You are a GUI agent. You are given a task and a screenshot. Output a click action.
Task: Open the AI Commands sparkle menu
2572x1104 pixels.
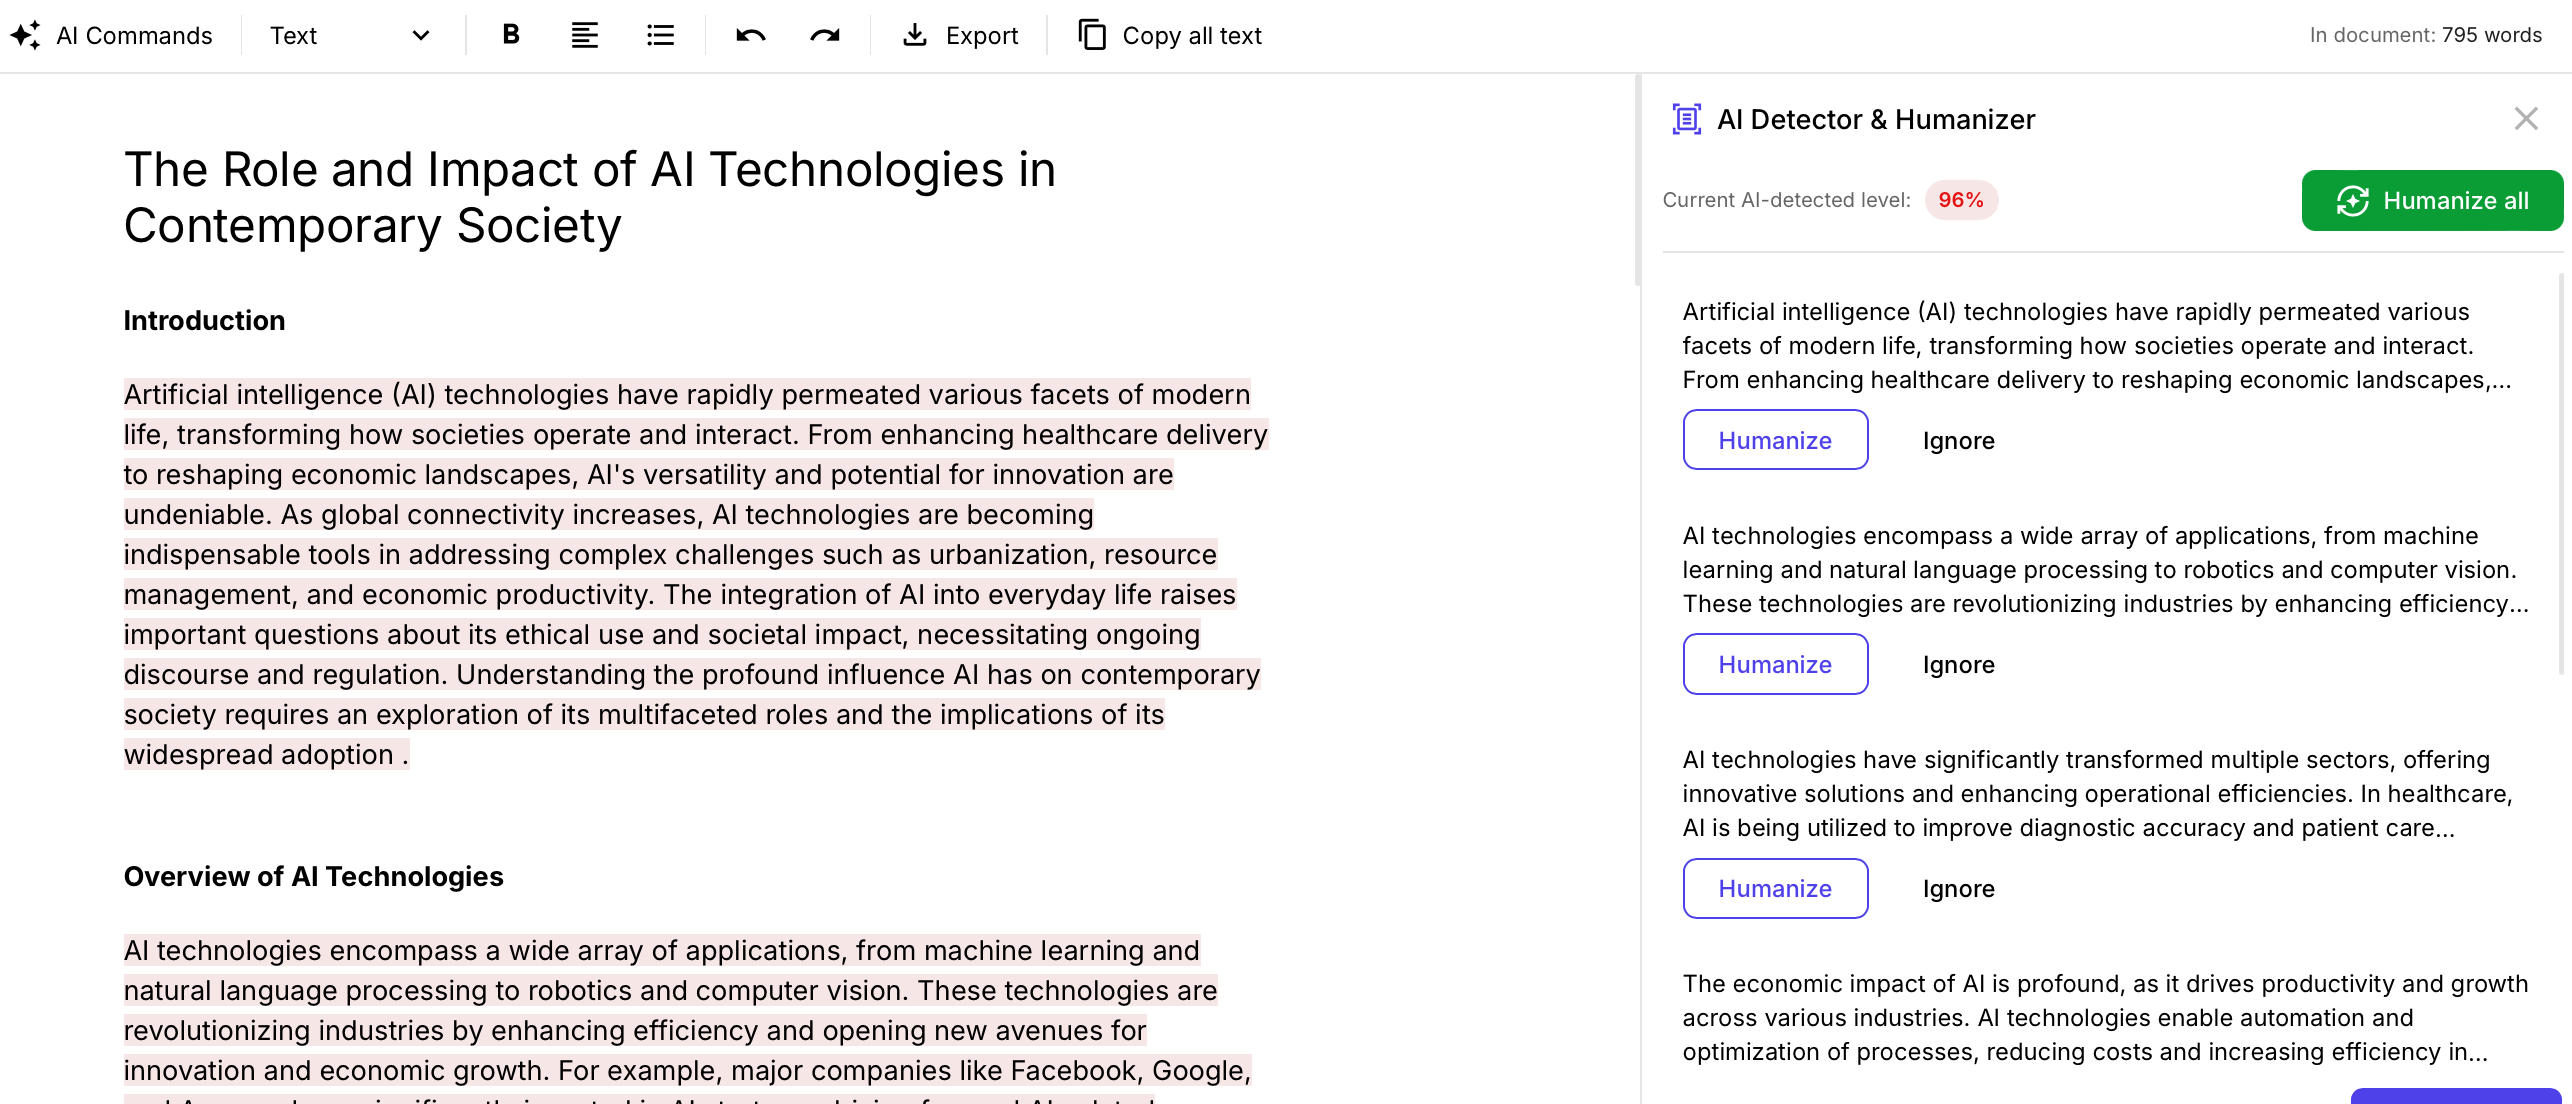click(112, 36)
